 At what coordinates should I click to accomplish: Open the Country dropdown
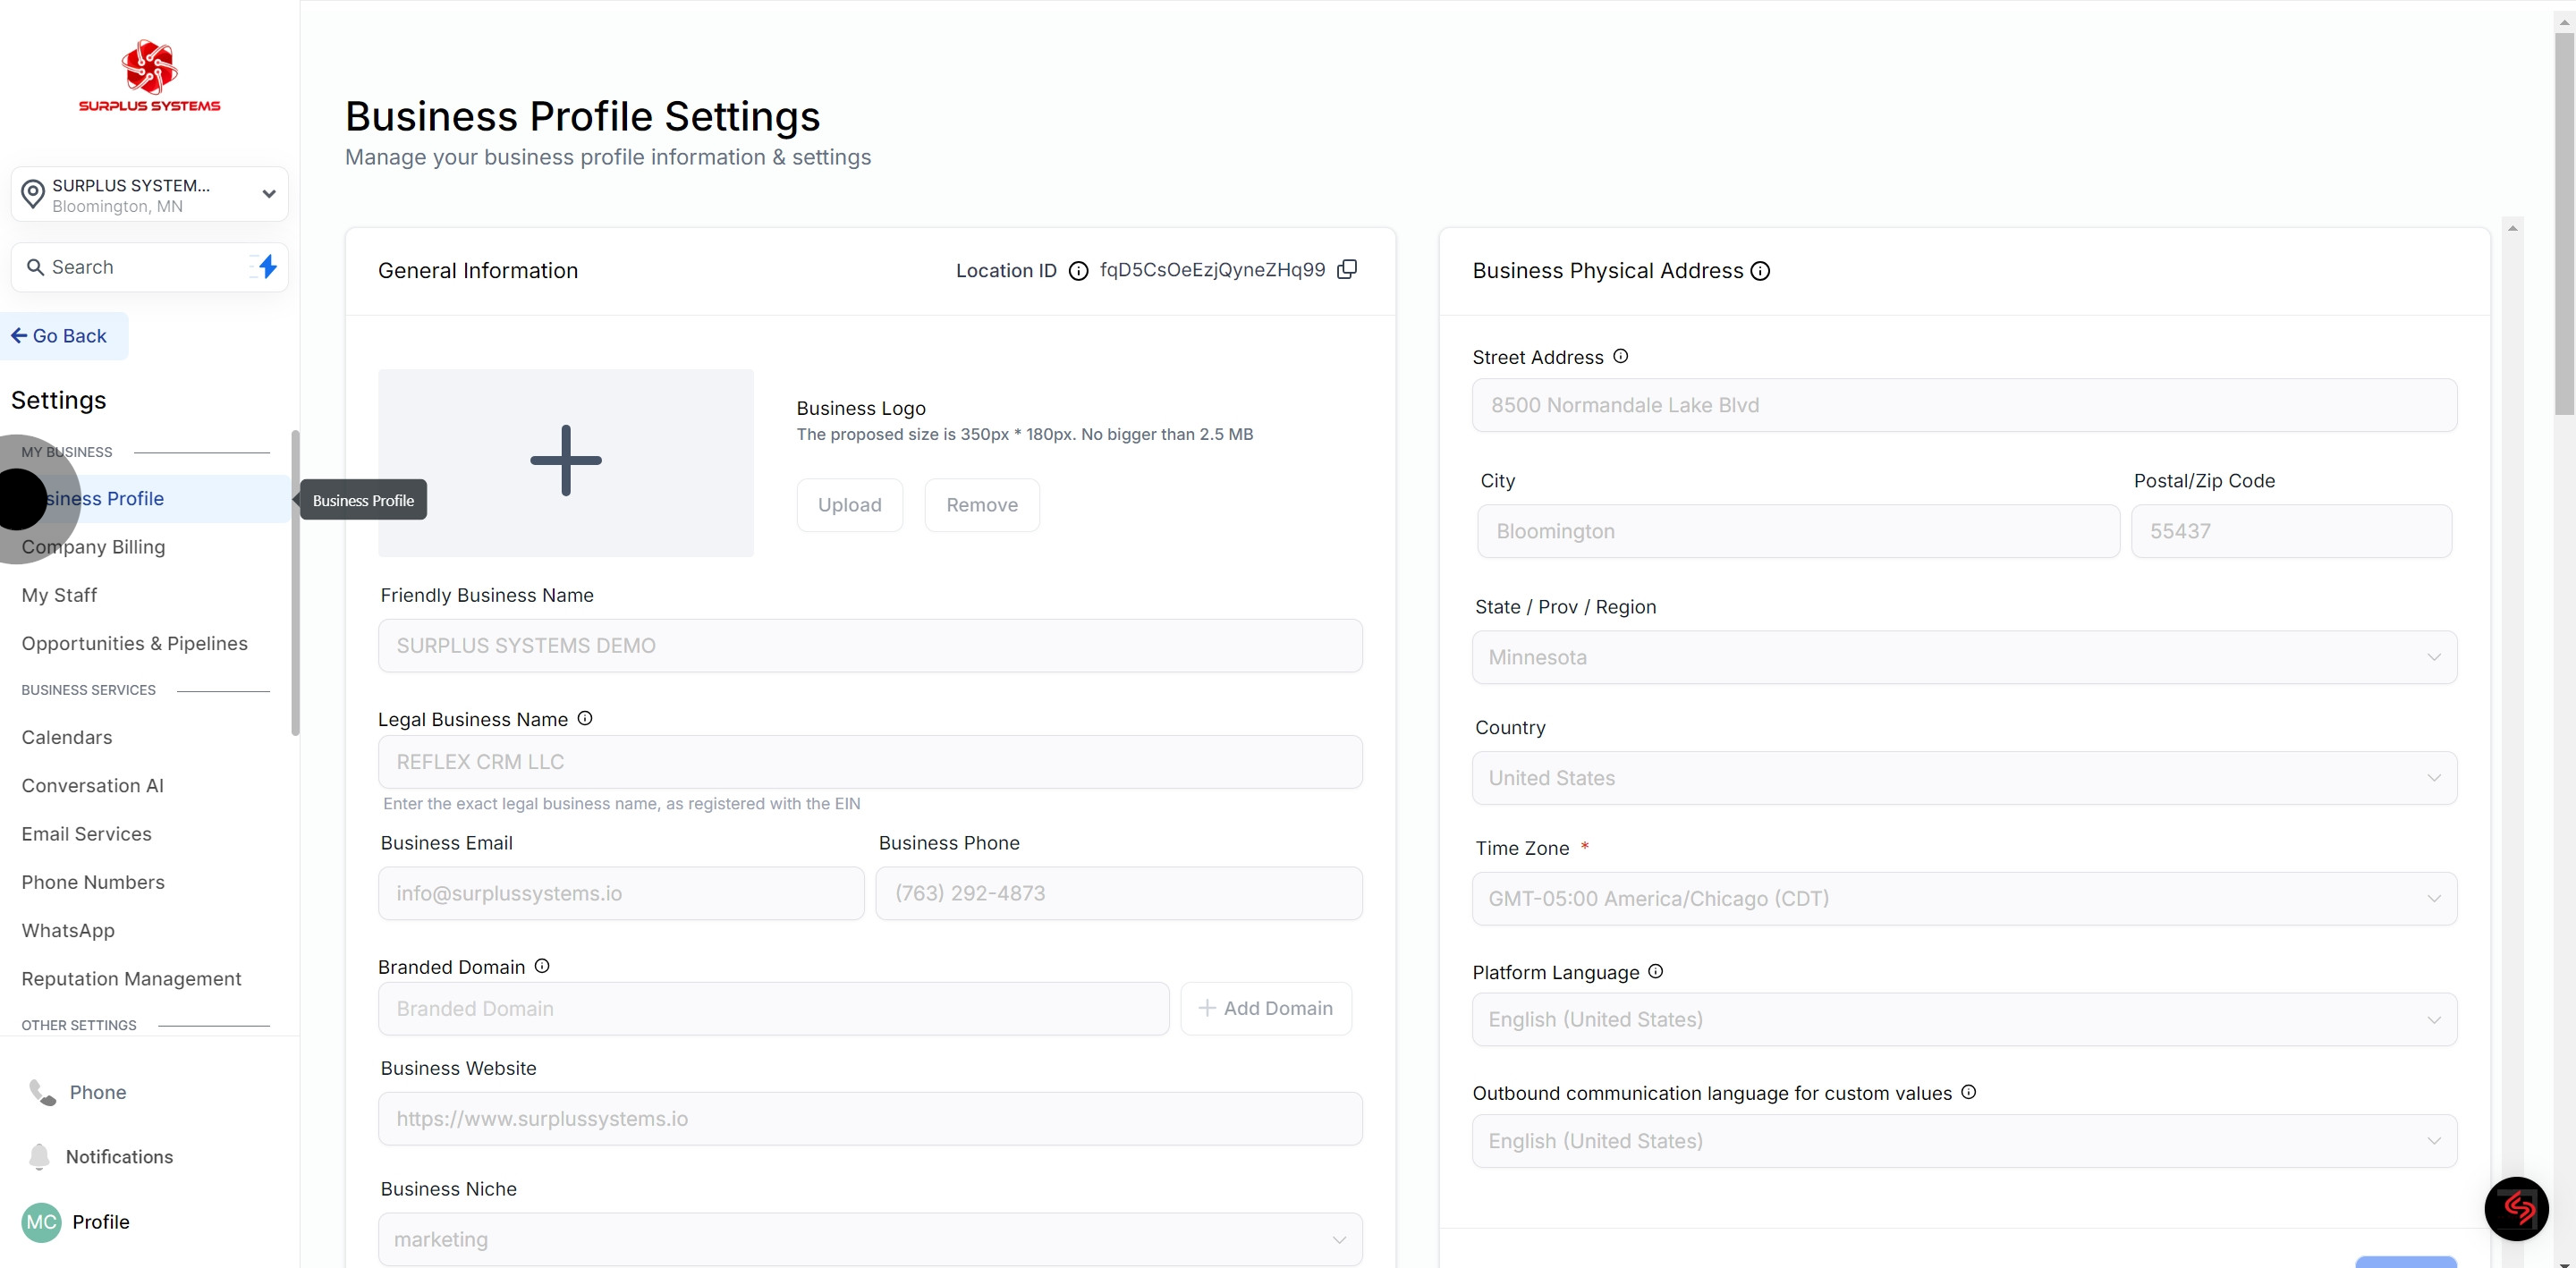(x=1964, y=778)
